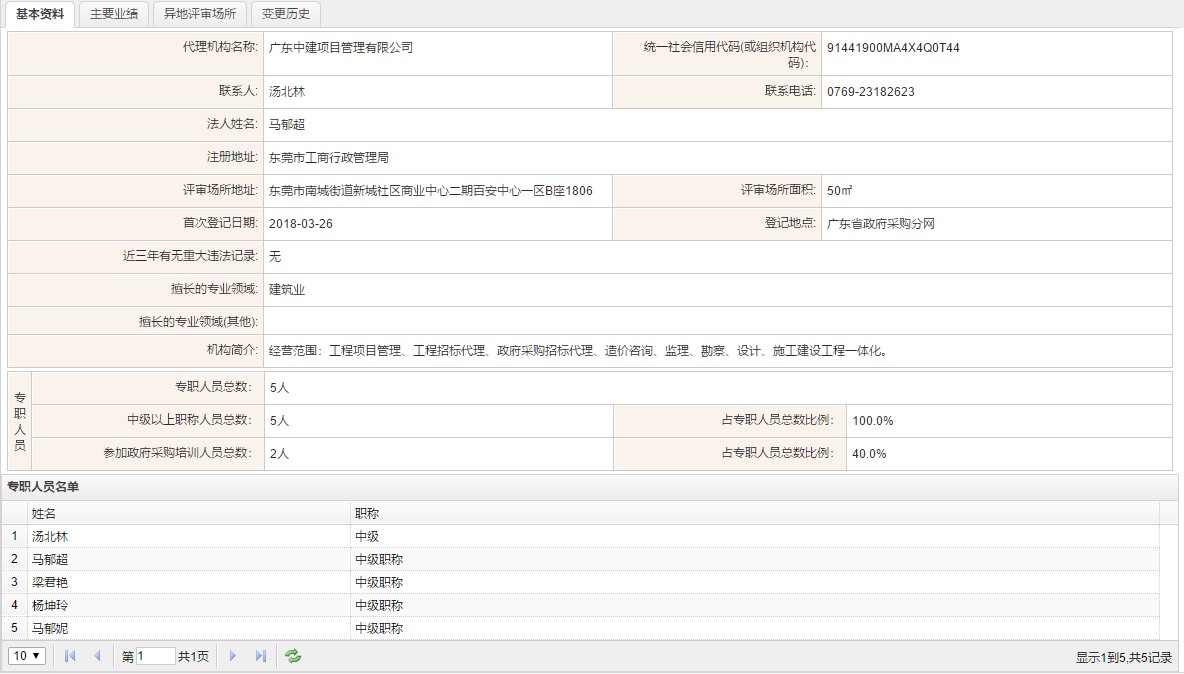Select the staff list row 马郁超
Screen dimensions: 1184x674
pos(580,559)
